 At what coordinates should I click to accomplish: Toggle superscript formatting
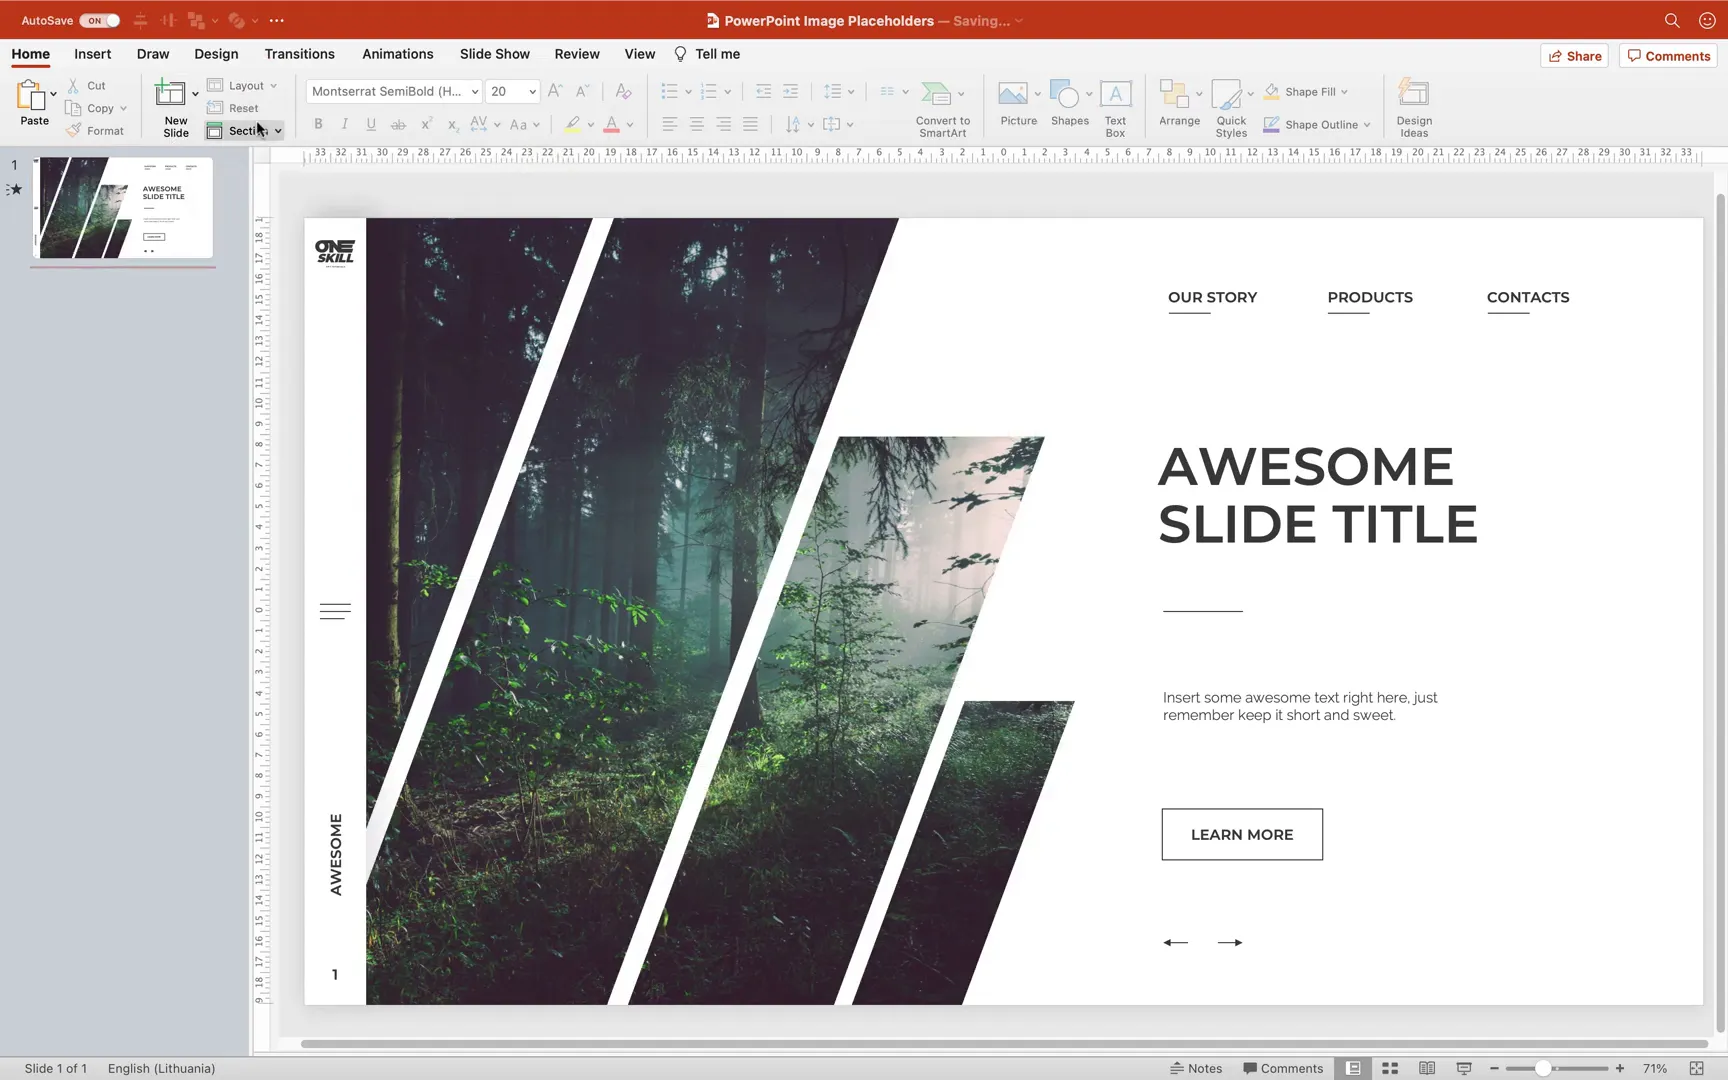coord(426,124)
